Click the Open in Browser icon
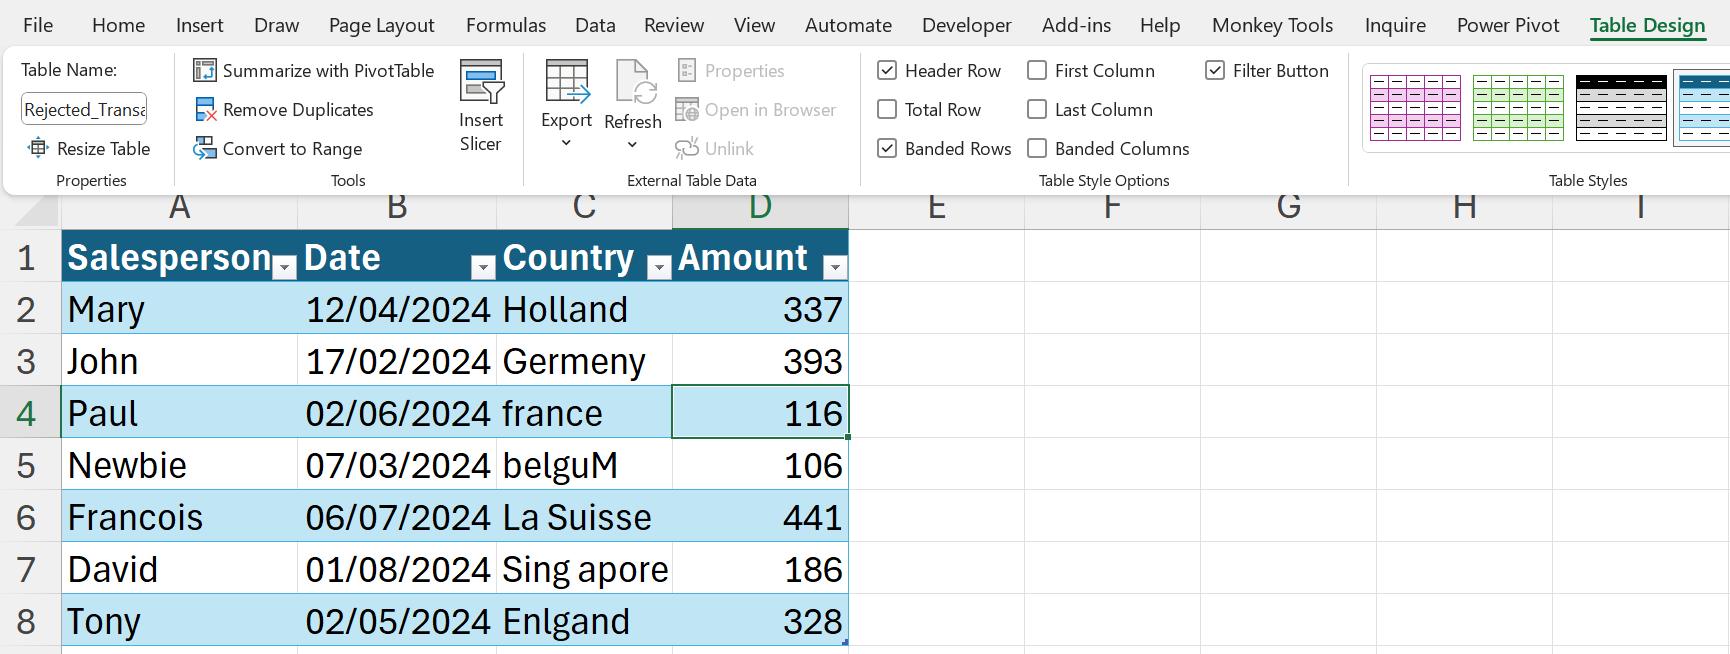Screen dimensions: 1730x654 tap(687, 109)
